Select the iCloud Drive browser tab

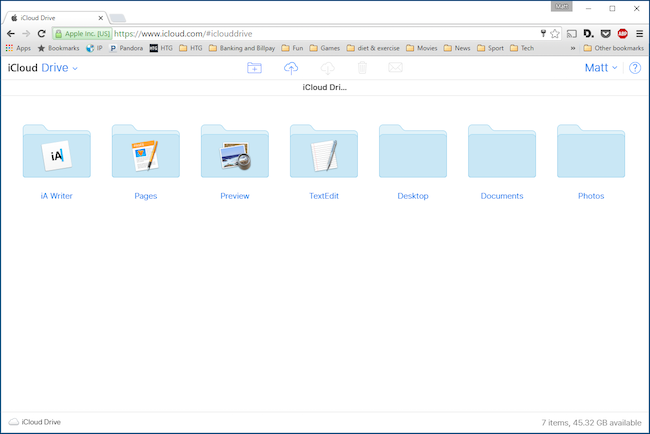tap(56, 18)
